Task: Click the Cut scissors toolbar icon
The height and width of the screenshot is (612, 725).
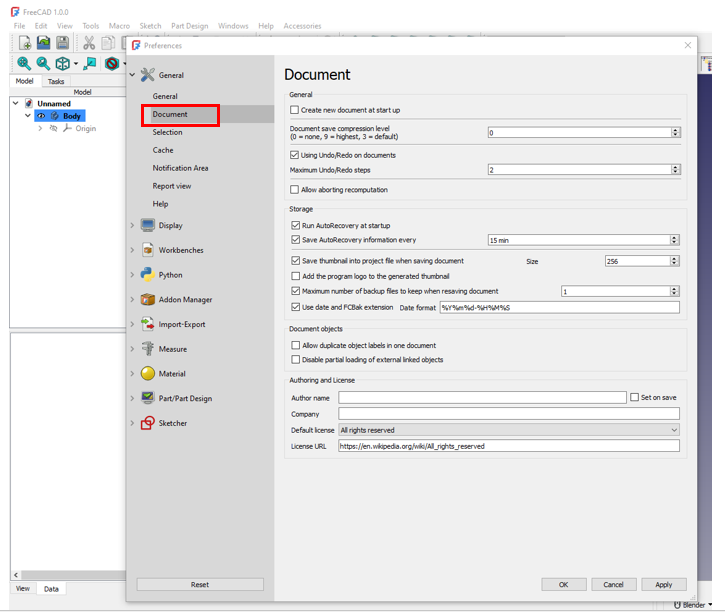Action: click(x=89, y=43)
